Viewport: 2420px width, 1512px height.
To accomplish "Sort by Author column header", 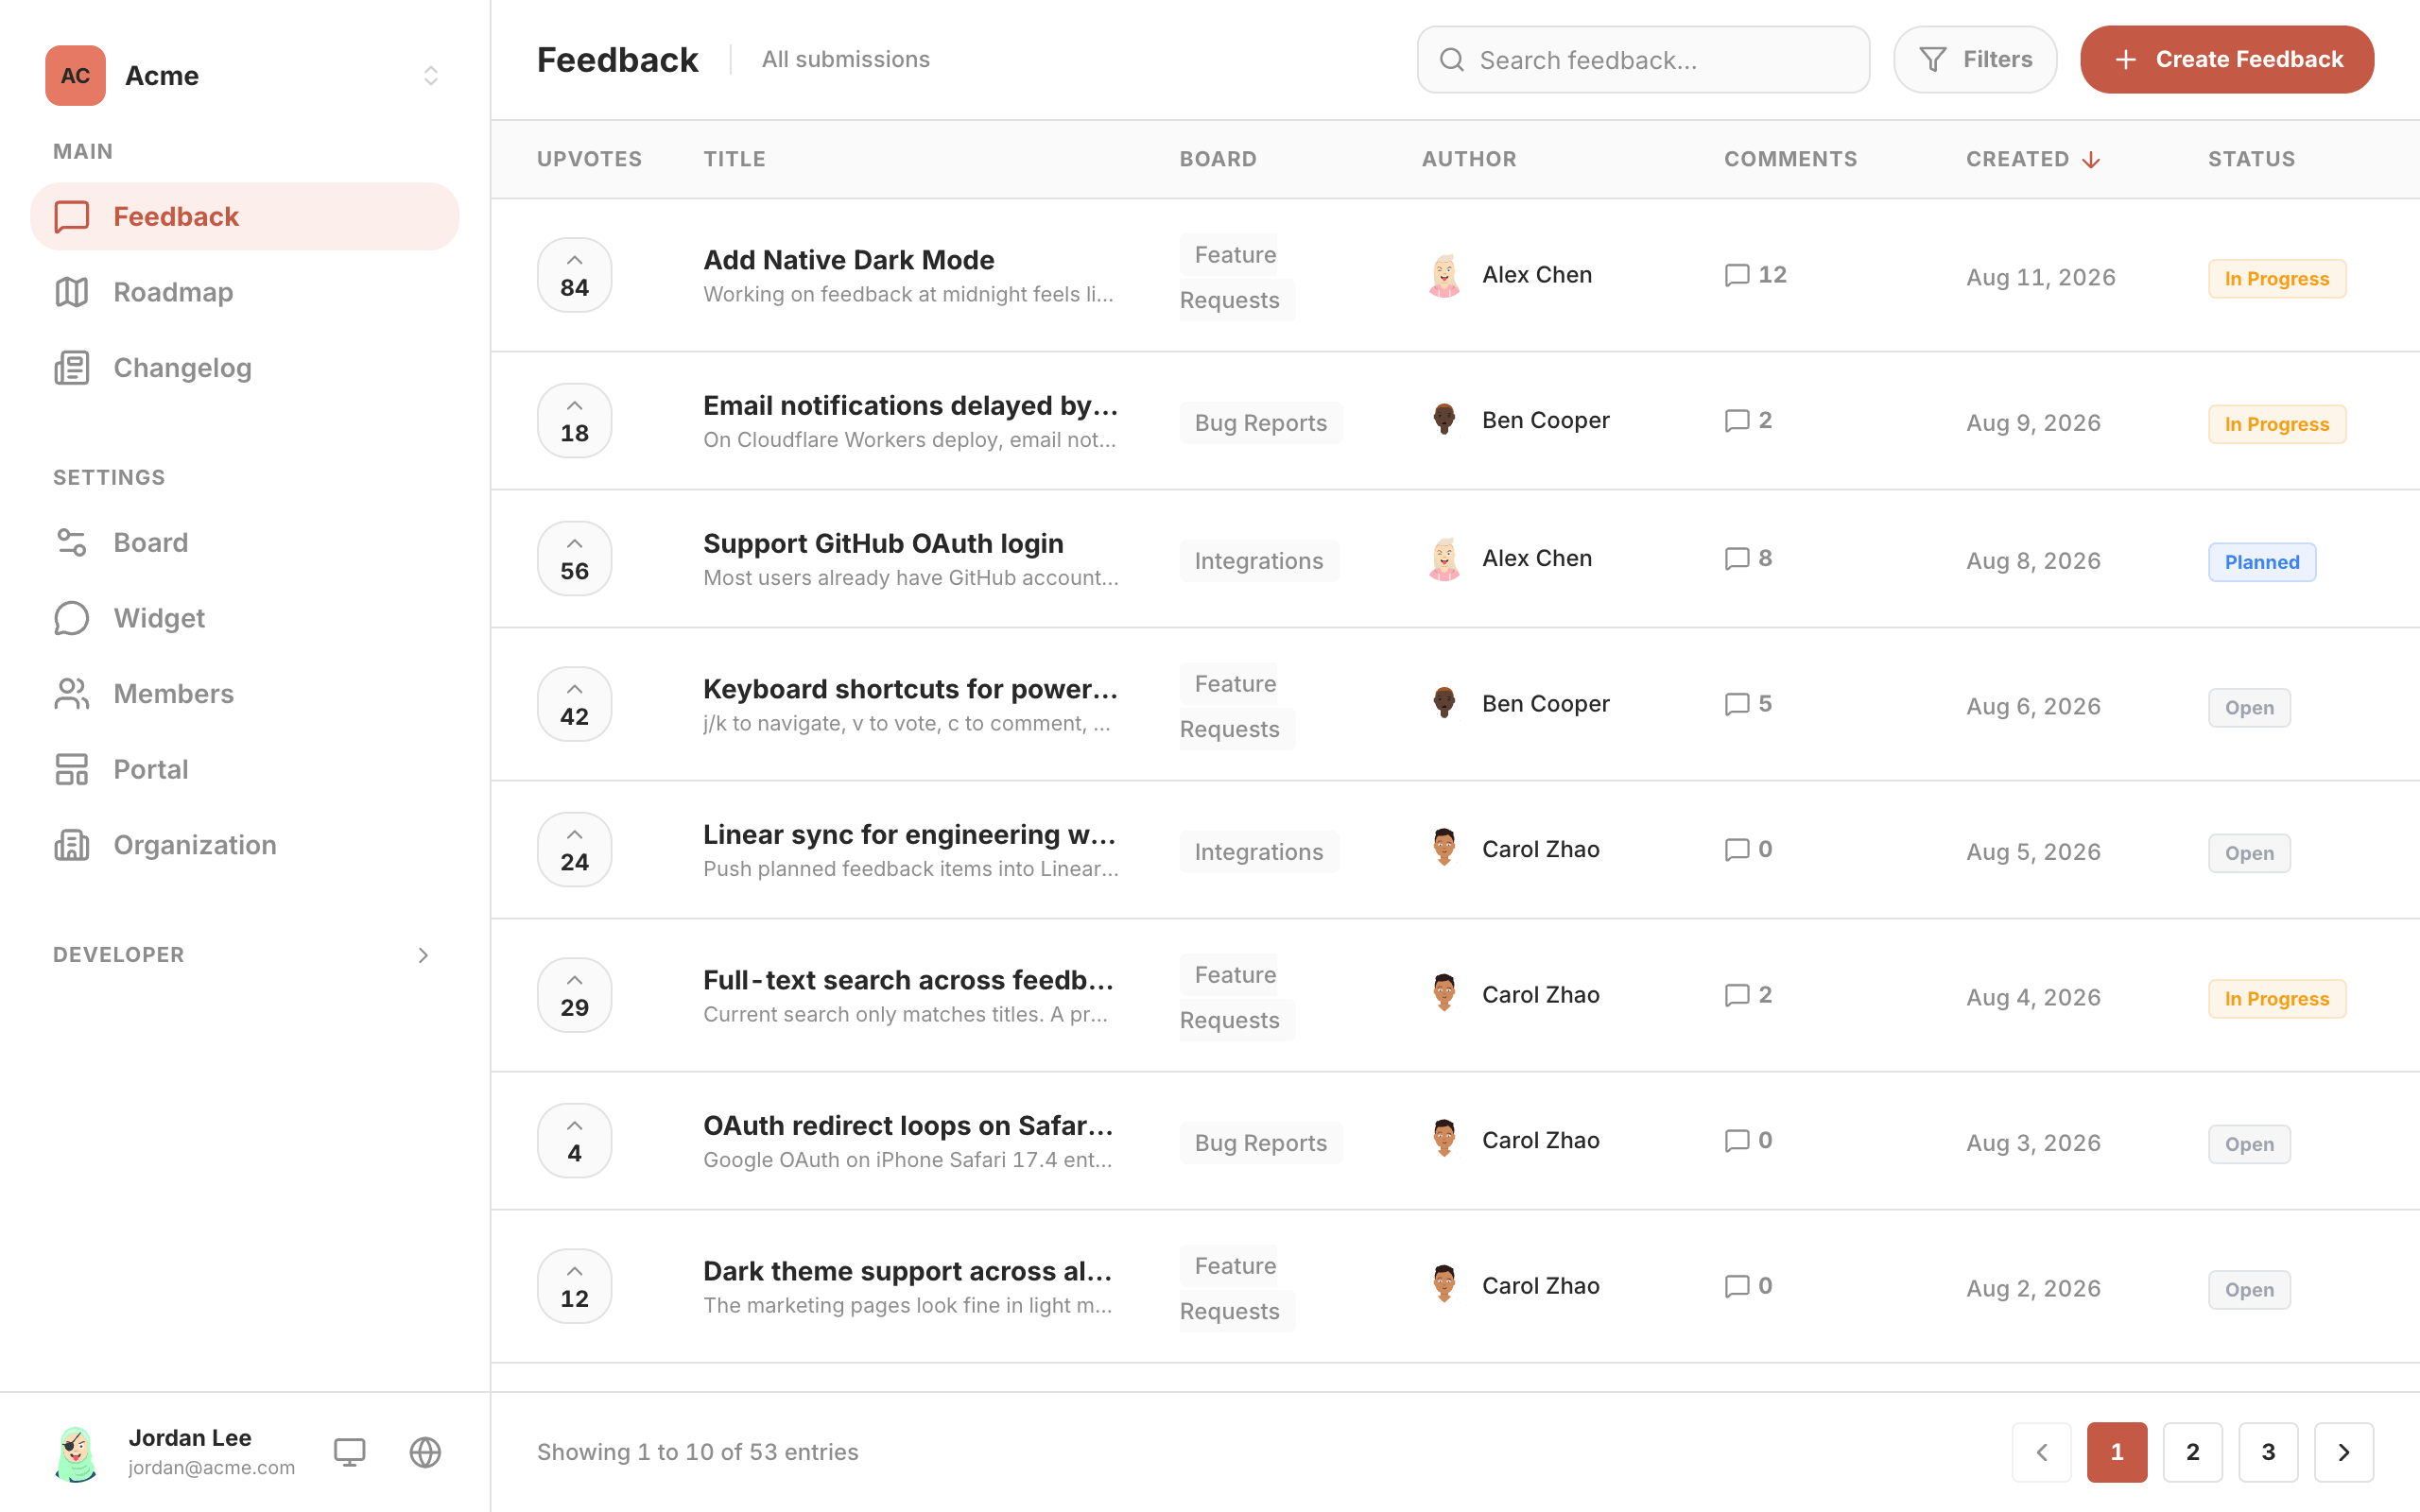I will pos(1468,159).
